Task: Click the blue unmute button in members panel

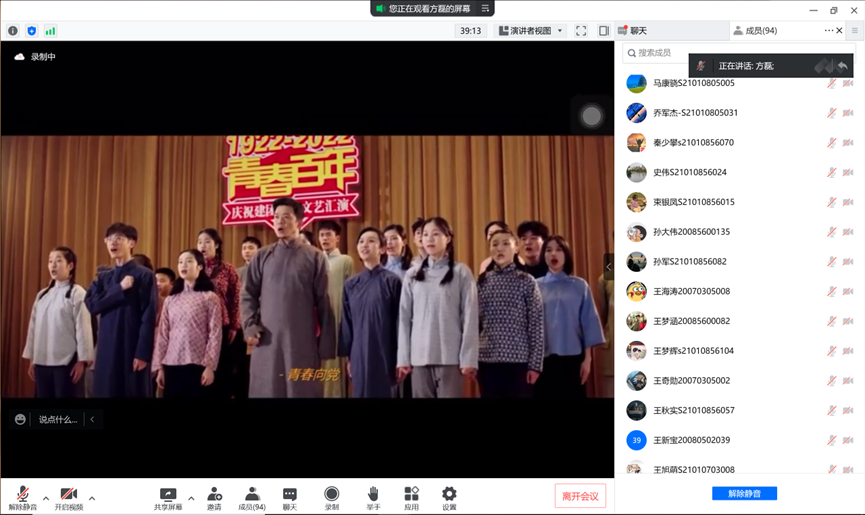Action: coord(744,493)
